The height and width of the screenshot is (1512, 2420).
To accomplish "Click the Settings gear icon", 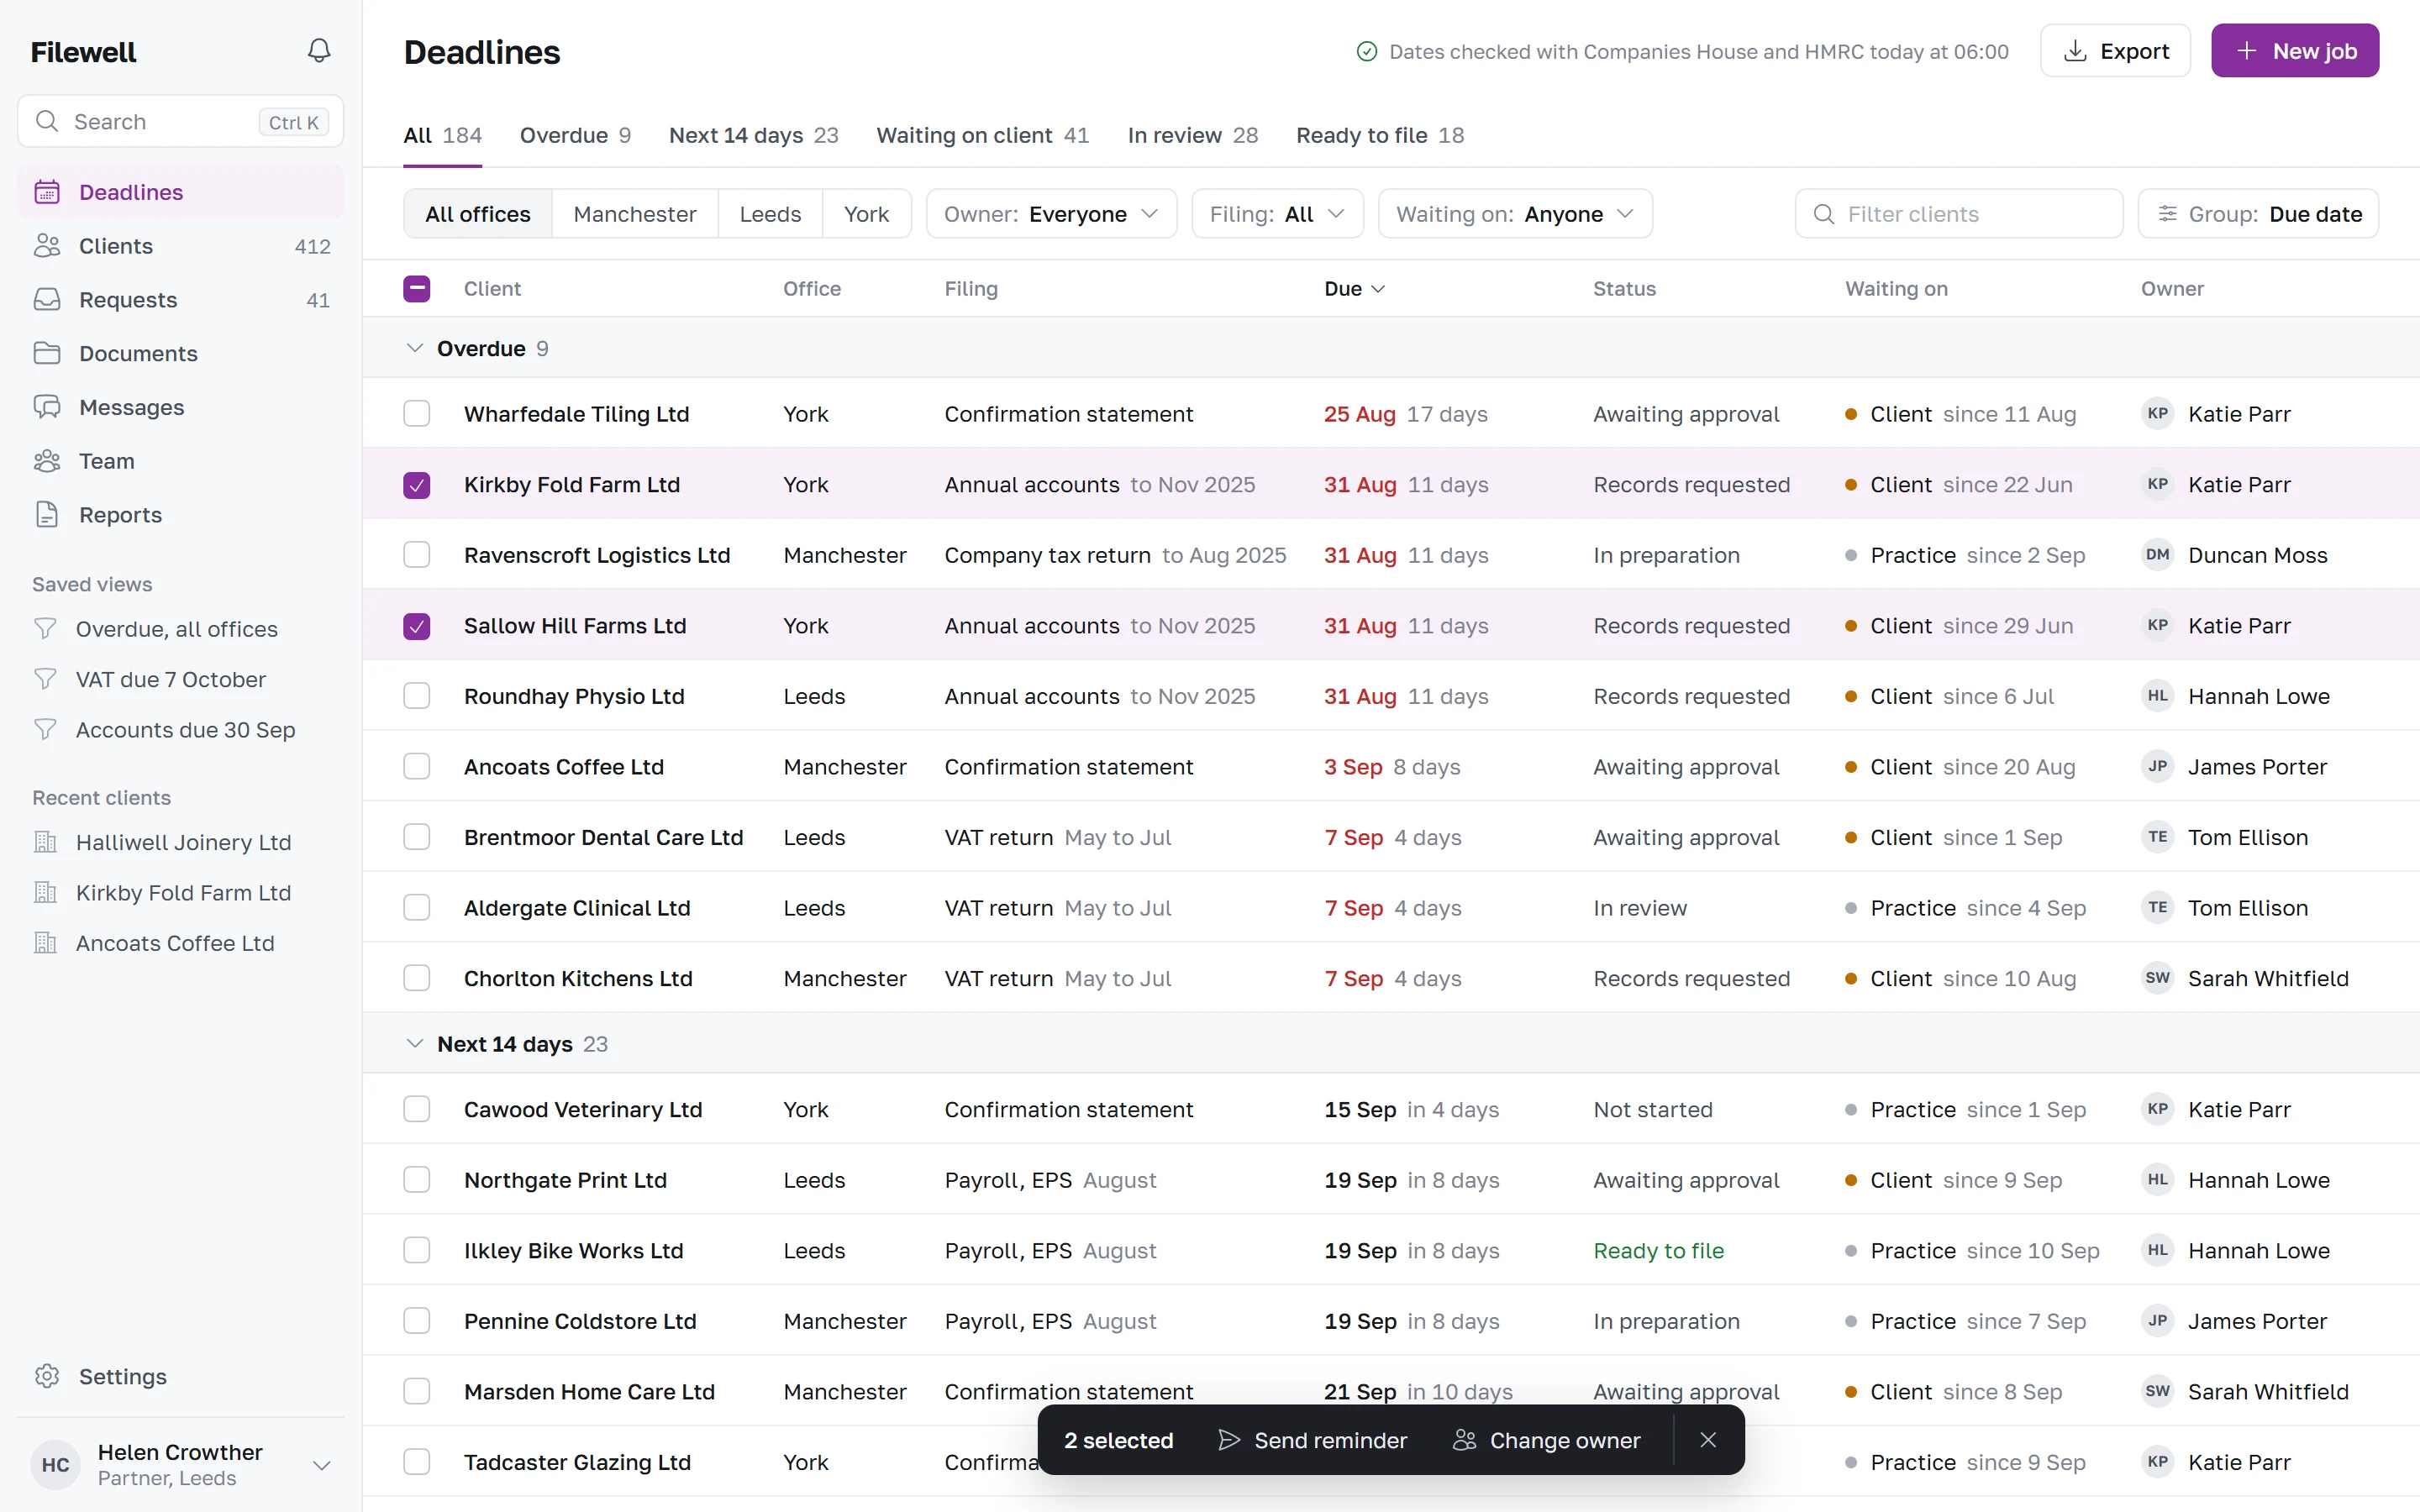I will (x=47, y=1377).
